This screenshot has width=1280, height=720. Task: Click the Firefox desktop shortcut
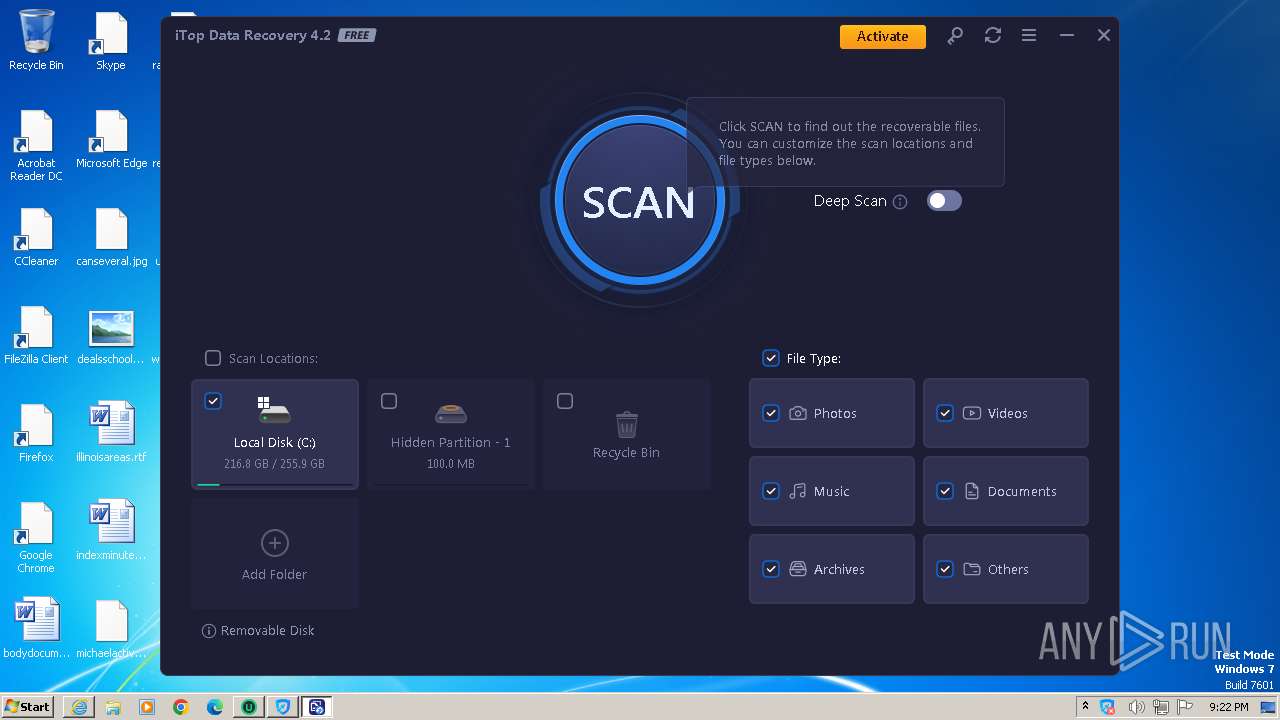[36, 433]
